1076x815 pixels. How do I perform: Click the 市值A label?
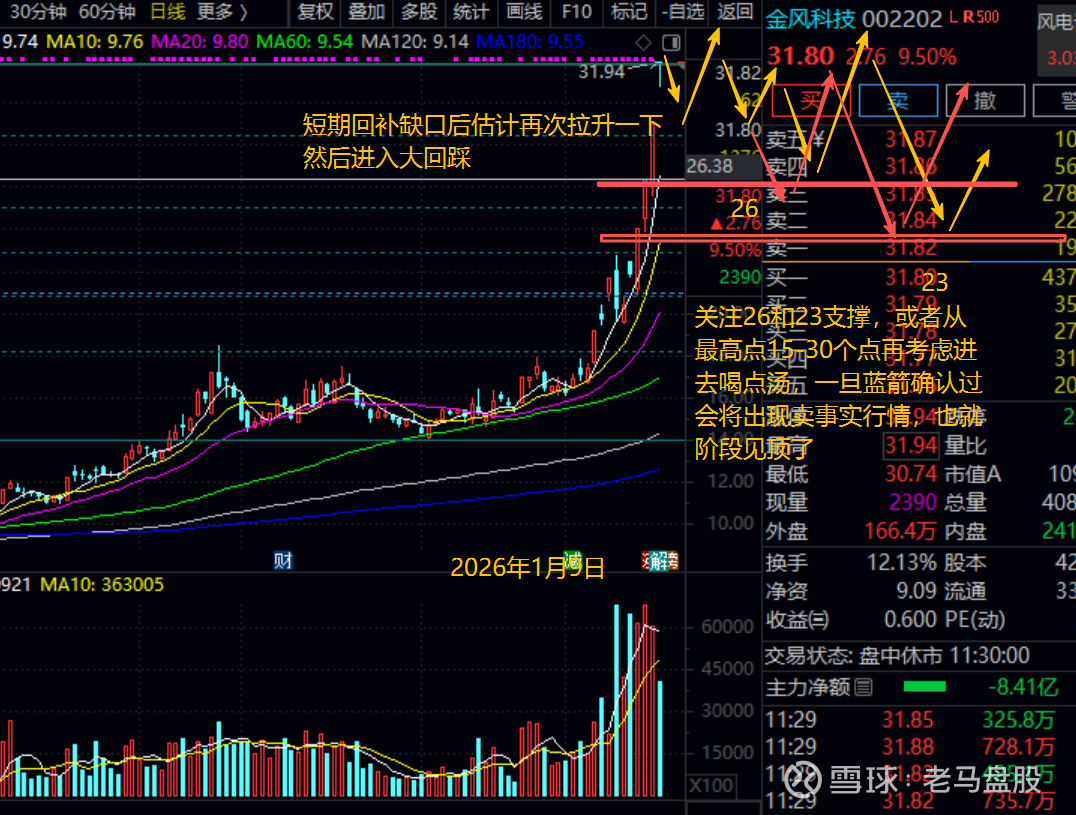(x=972, y=473)
